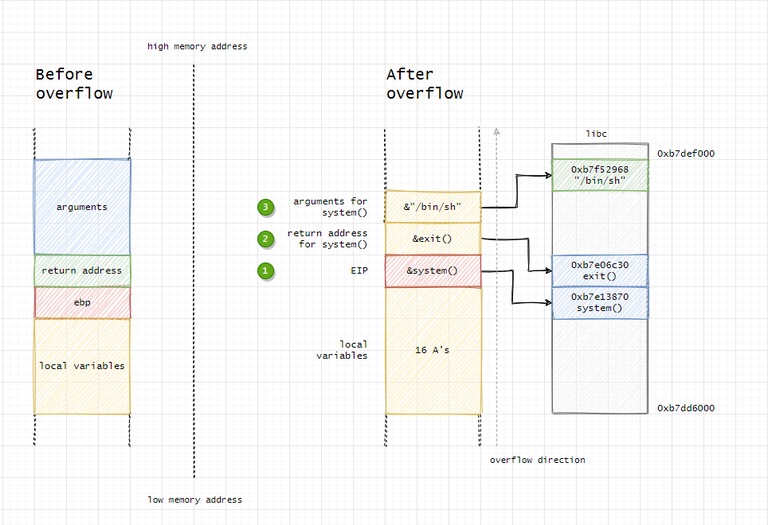Screen dimensions: 768x525
Task: Select the "low memory address" label
Action: 195,499
